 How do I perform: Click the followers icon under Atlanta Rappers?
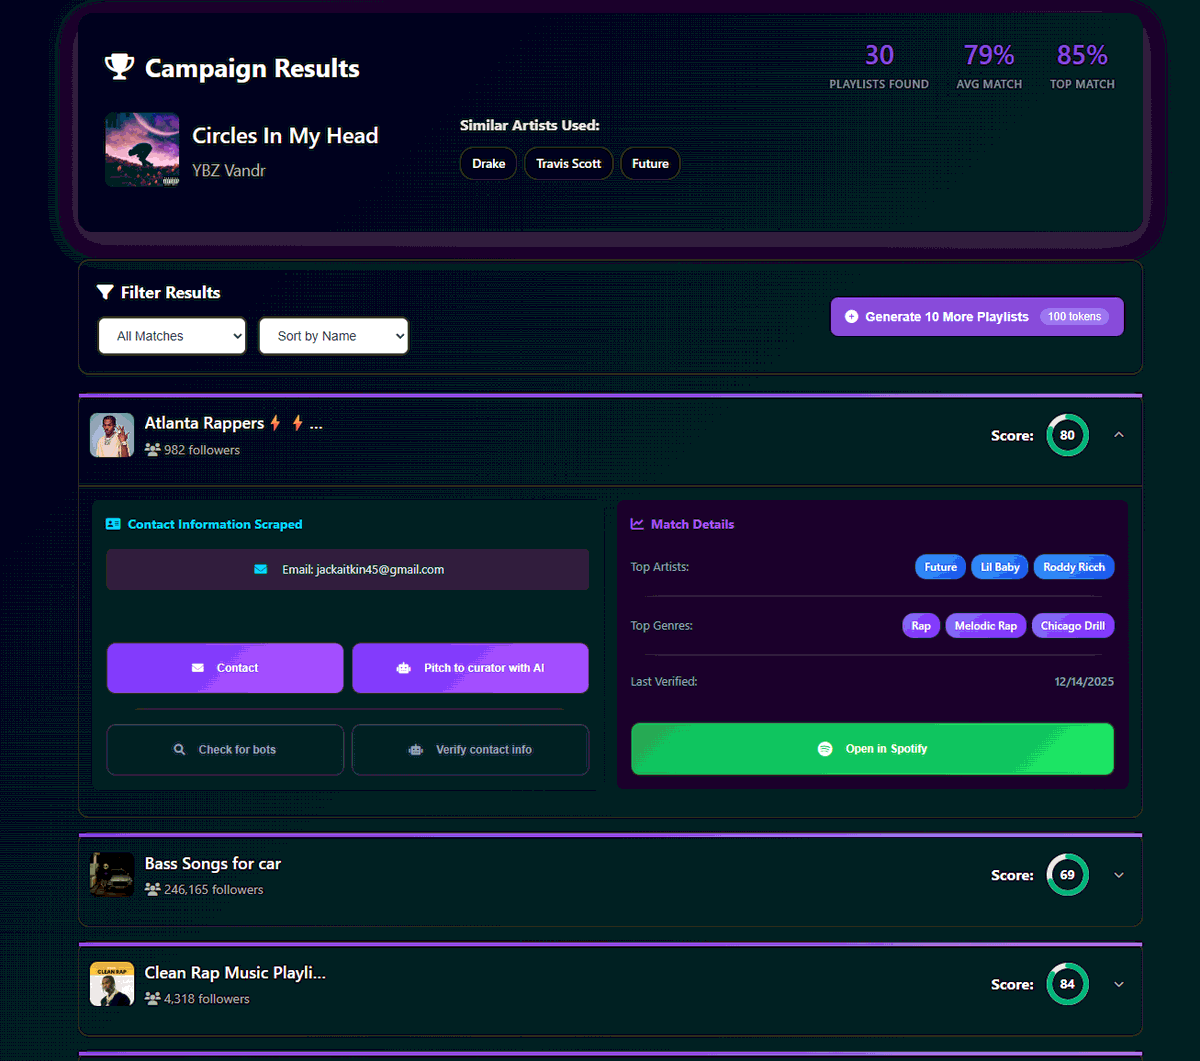click(x=152, y=450)
